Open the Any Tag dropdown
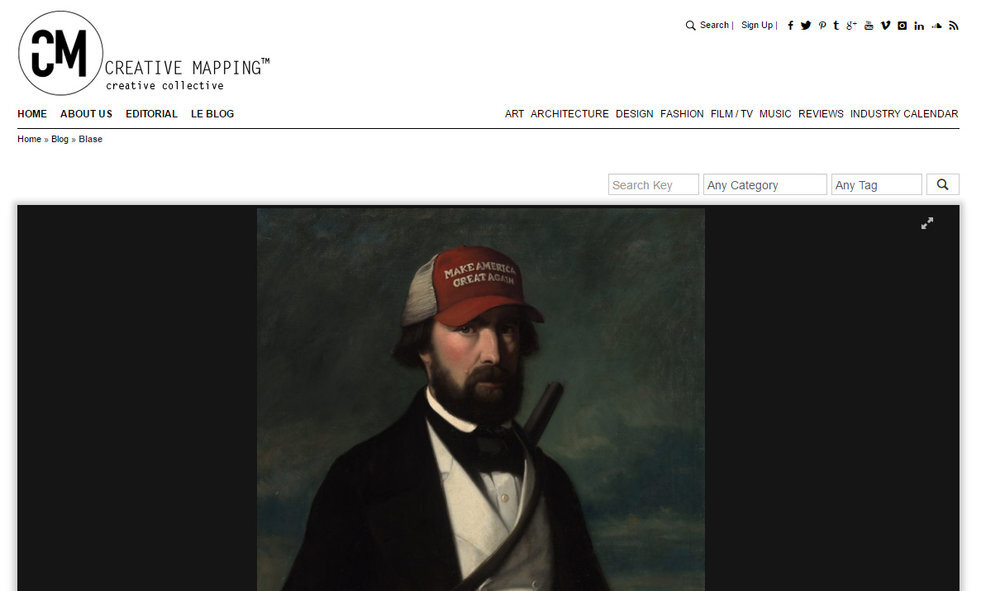Viewport: 1000px width, 591px height. (876, 185)
